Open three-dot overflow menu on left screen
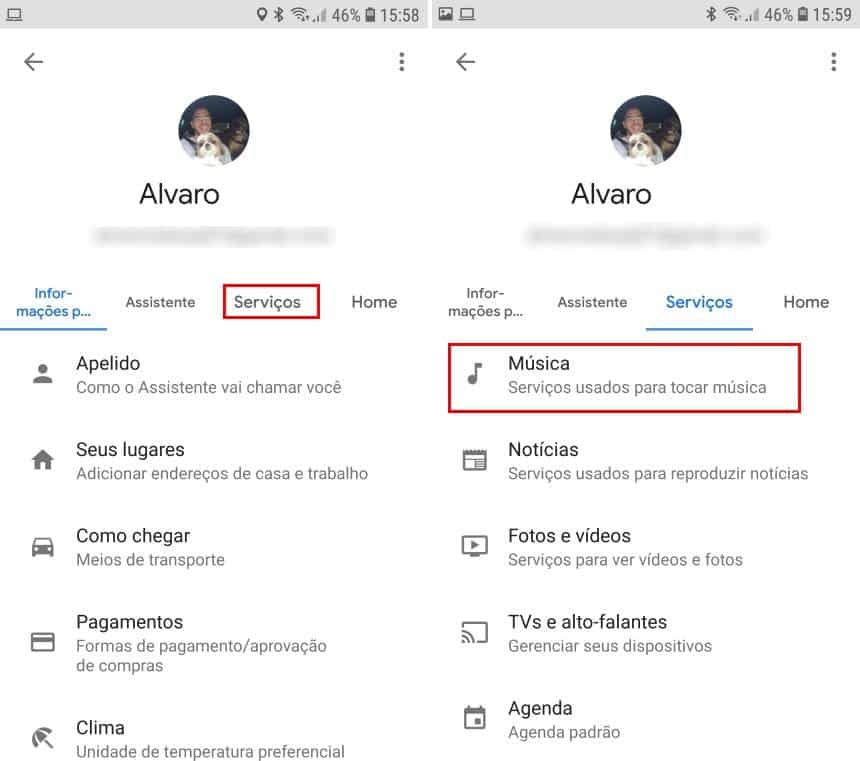This screenshot has height=761, width=860. click(401, 62)
